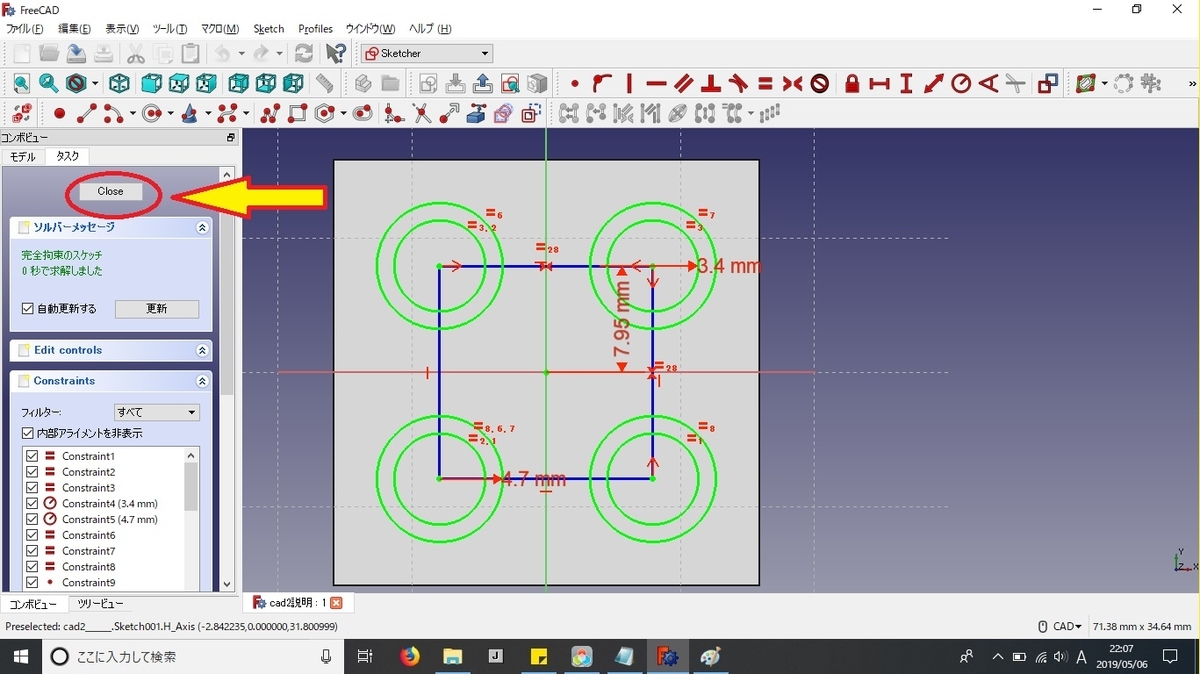Open the polygon tools dropdown arrow

tap(343, 113)
